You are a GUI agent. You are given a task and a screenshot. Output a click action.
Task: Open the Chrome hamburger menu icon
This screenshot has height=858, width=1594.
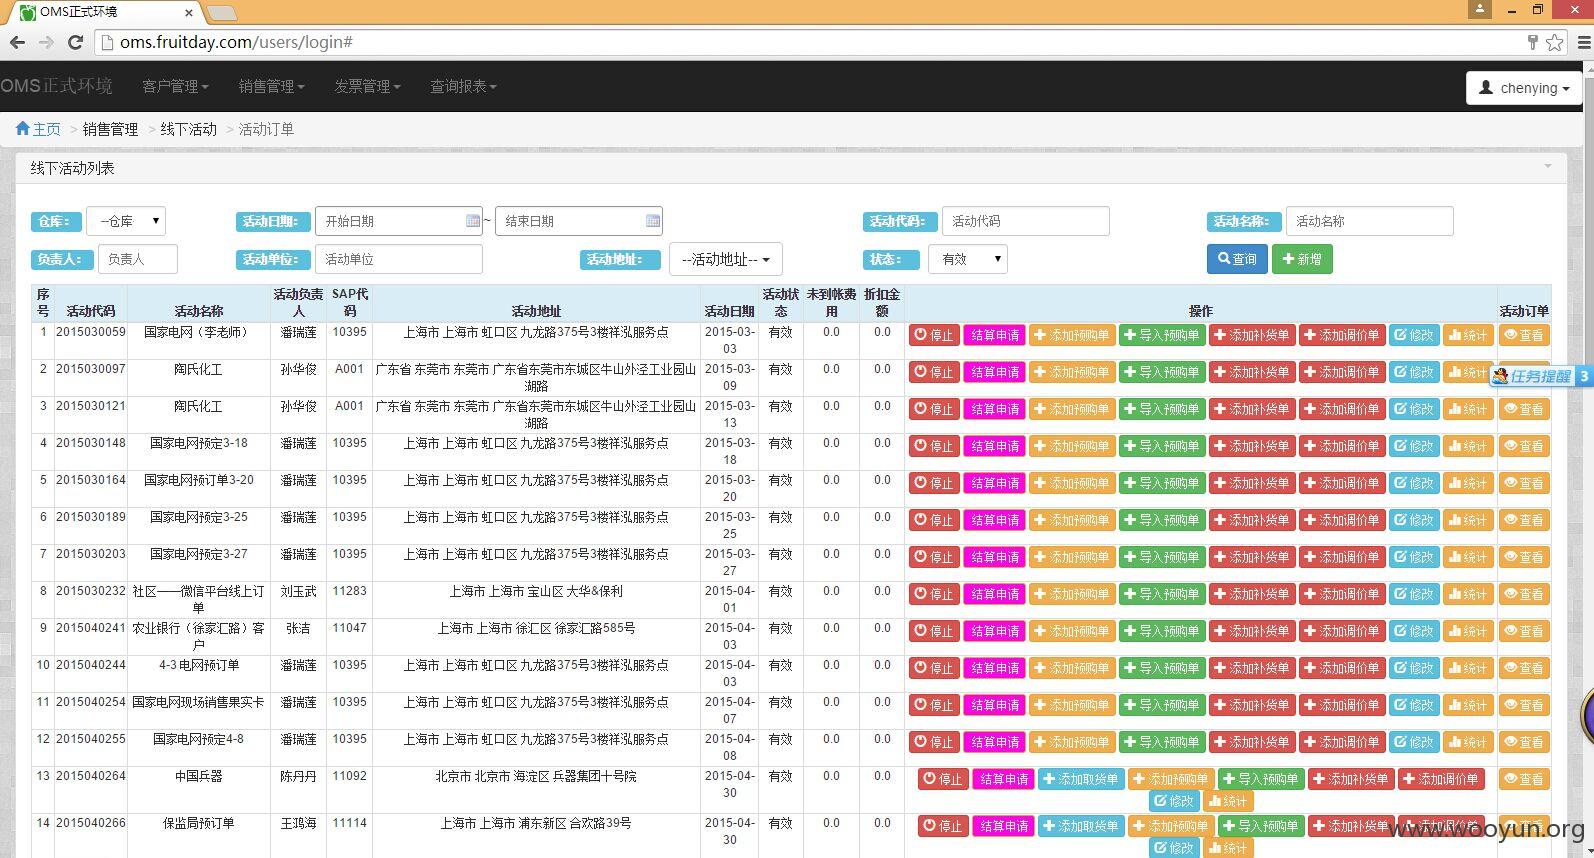tap(1584, 42)
